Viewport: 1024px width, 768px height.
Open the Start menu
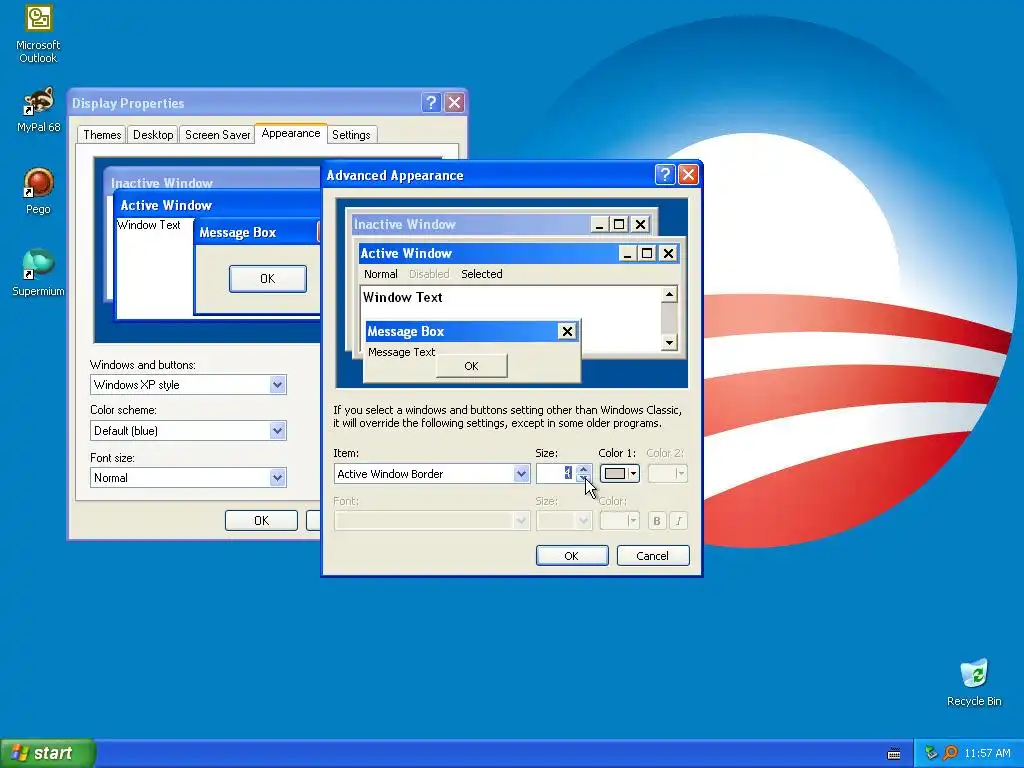pyautogui.click(x=48, y=753)
